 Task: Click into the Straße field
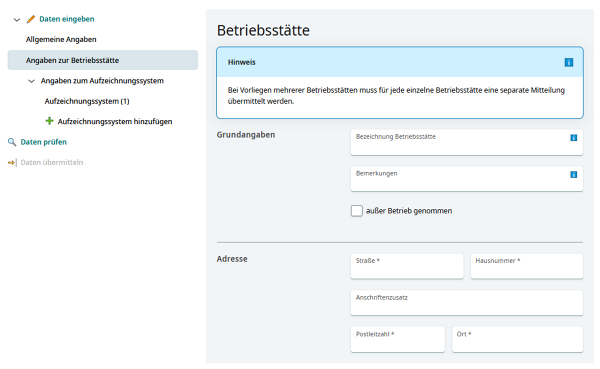tap(407, 266)
